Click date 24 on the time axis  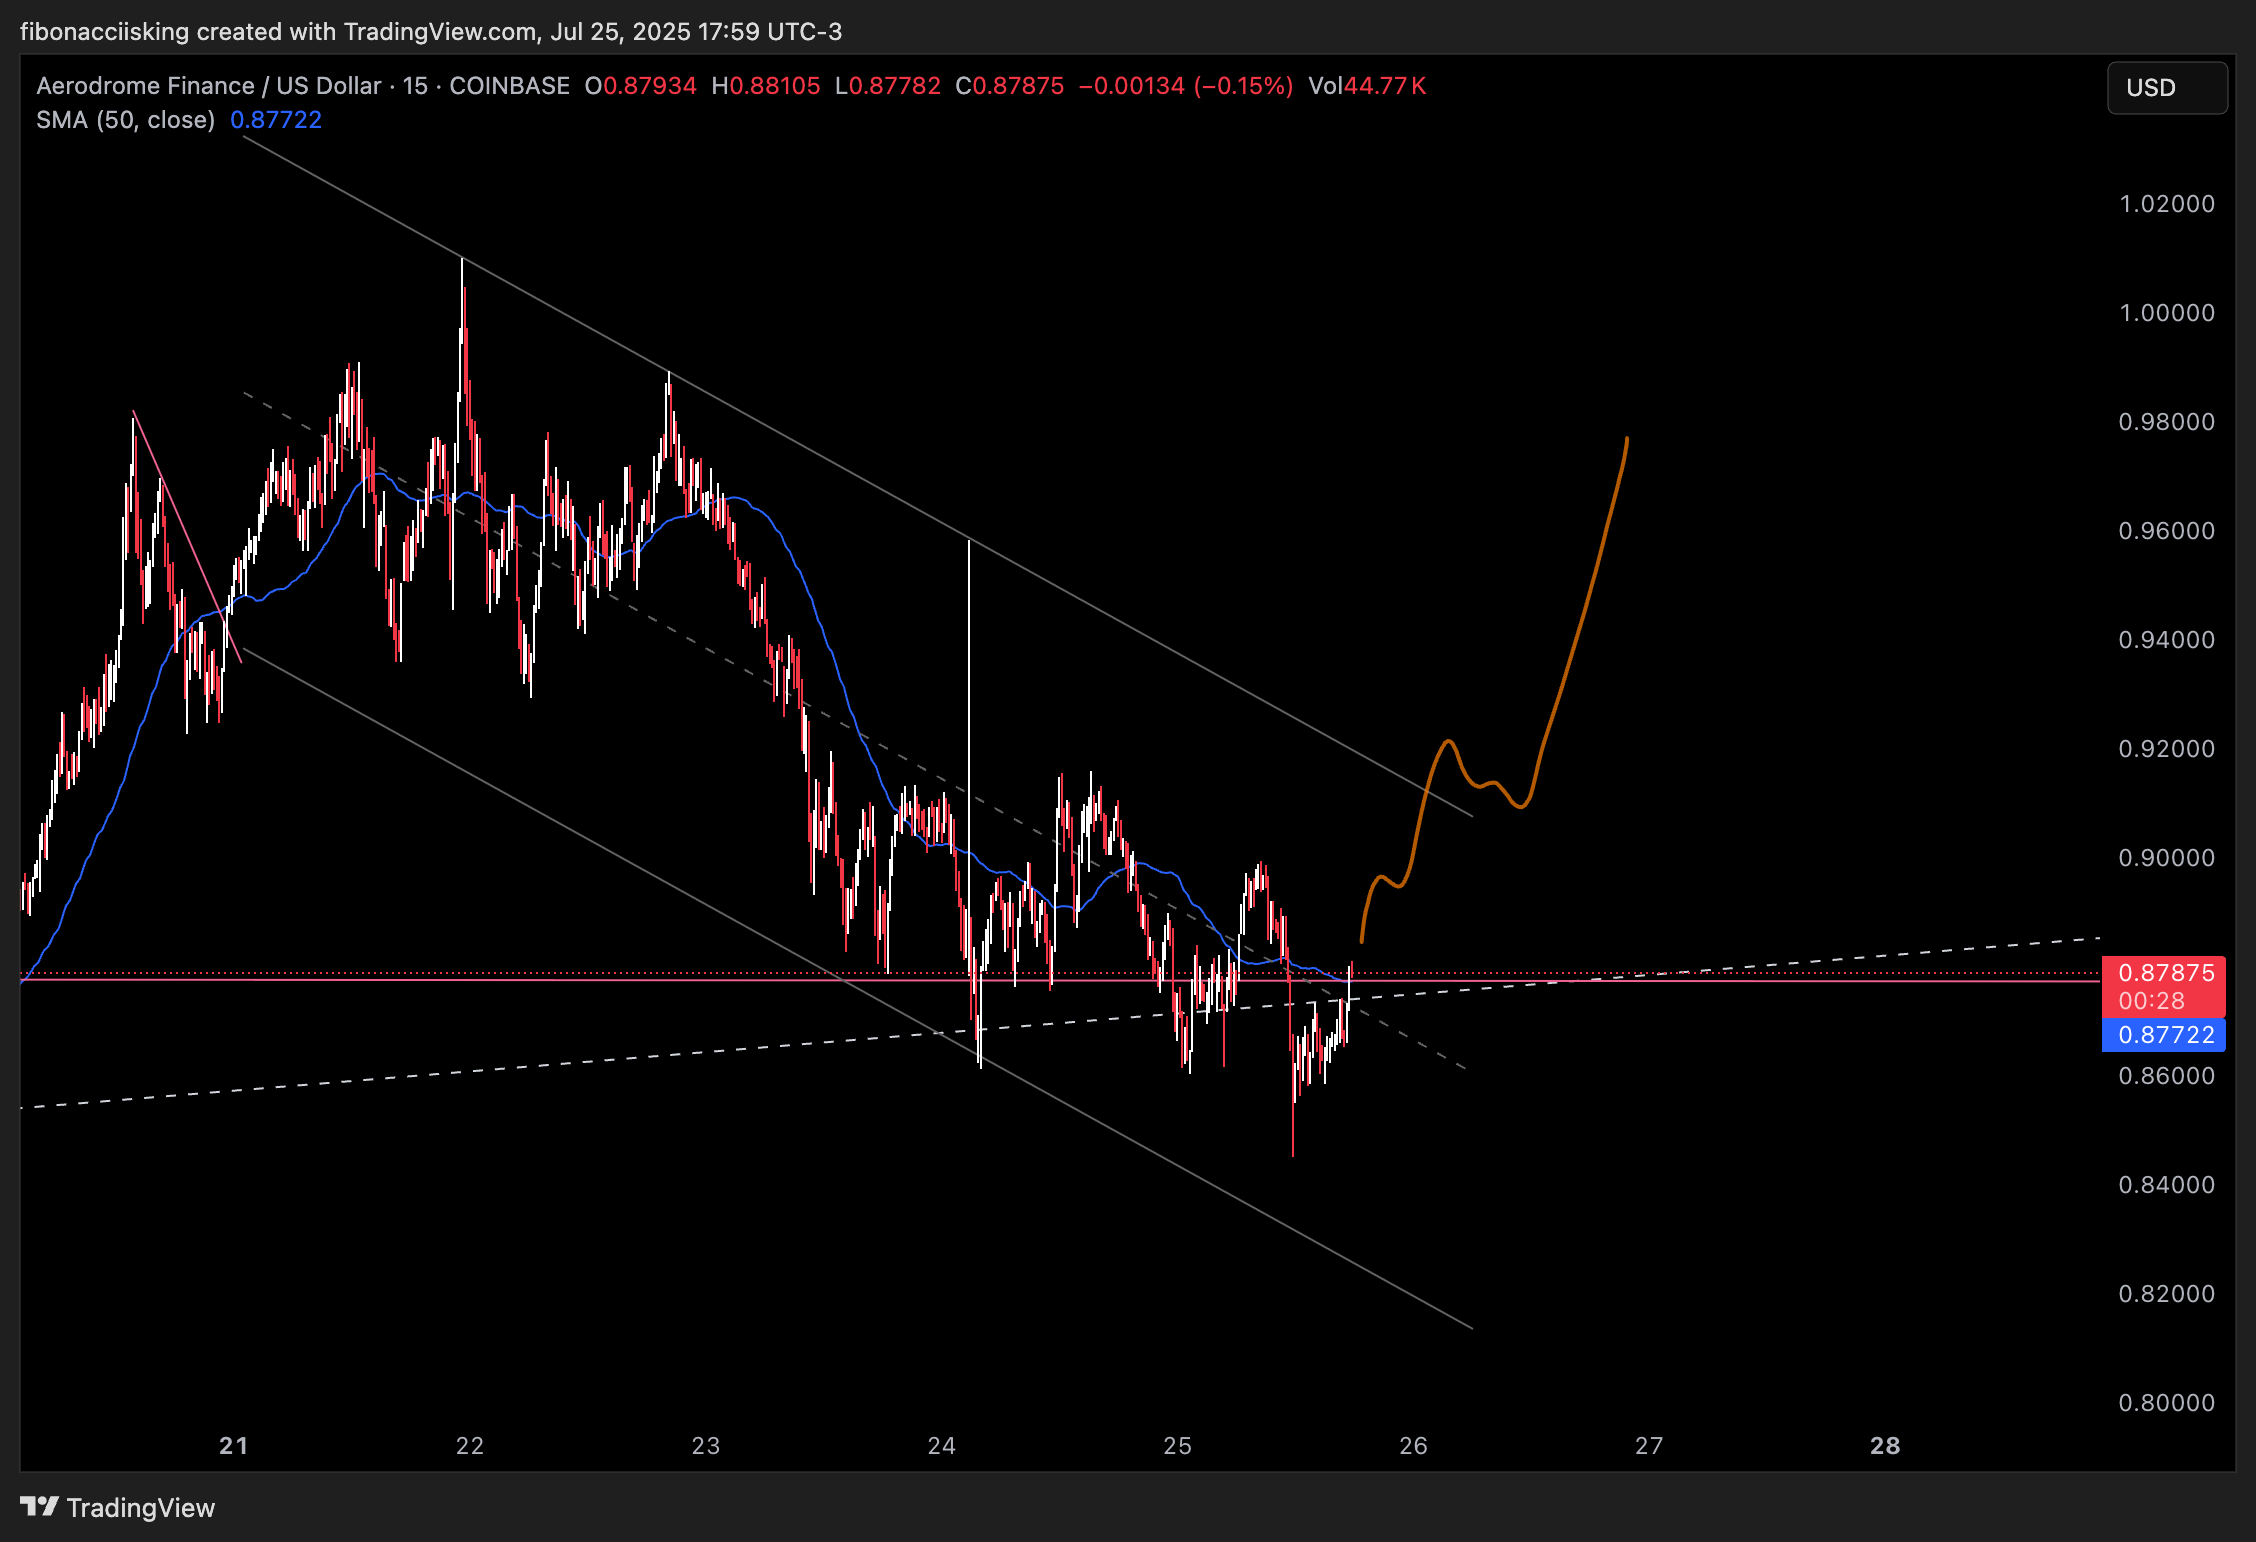[942, 1446]
